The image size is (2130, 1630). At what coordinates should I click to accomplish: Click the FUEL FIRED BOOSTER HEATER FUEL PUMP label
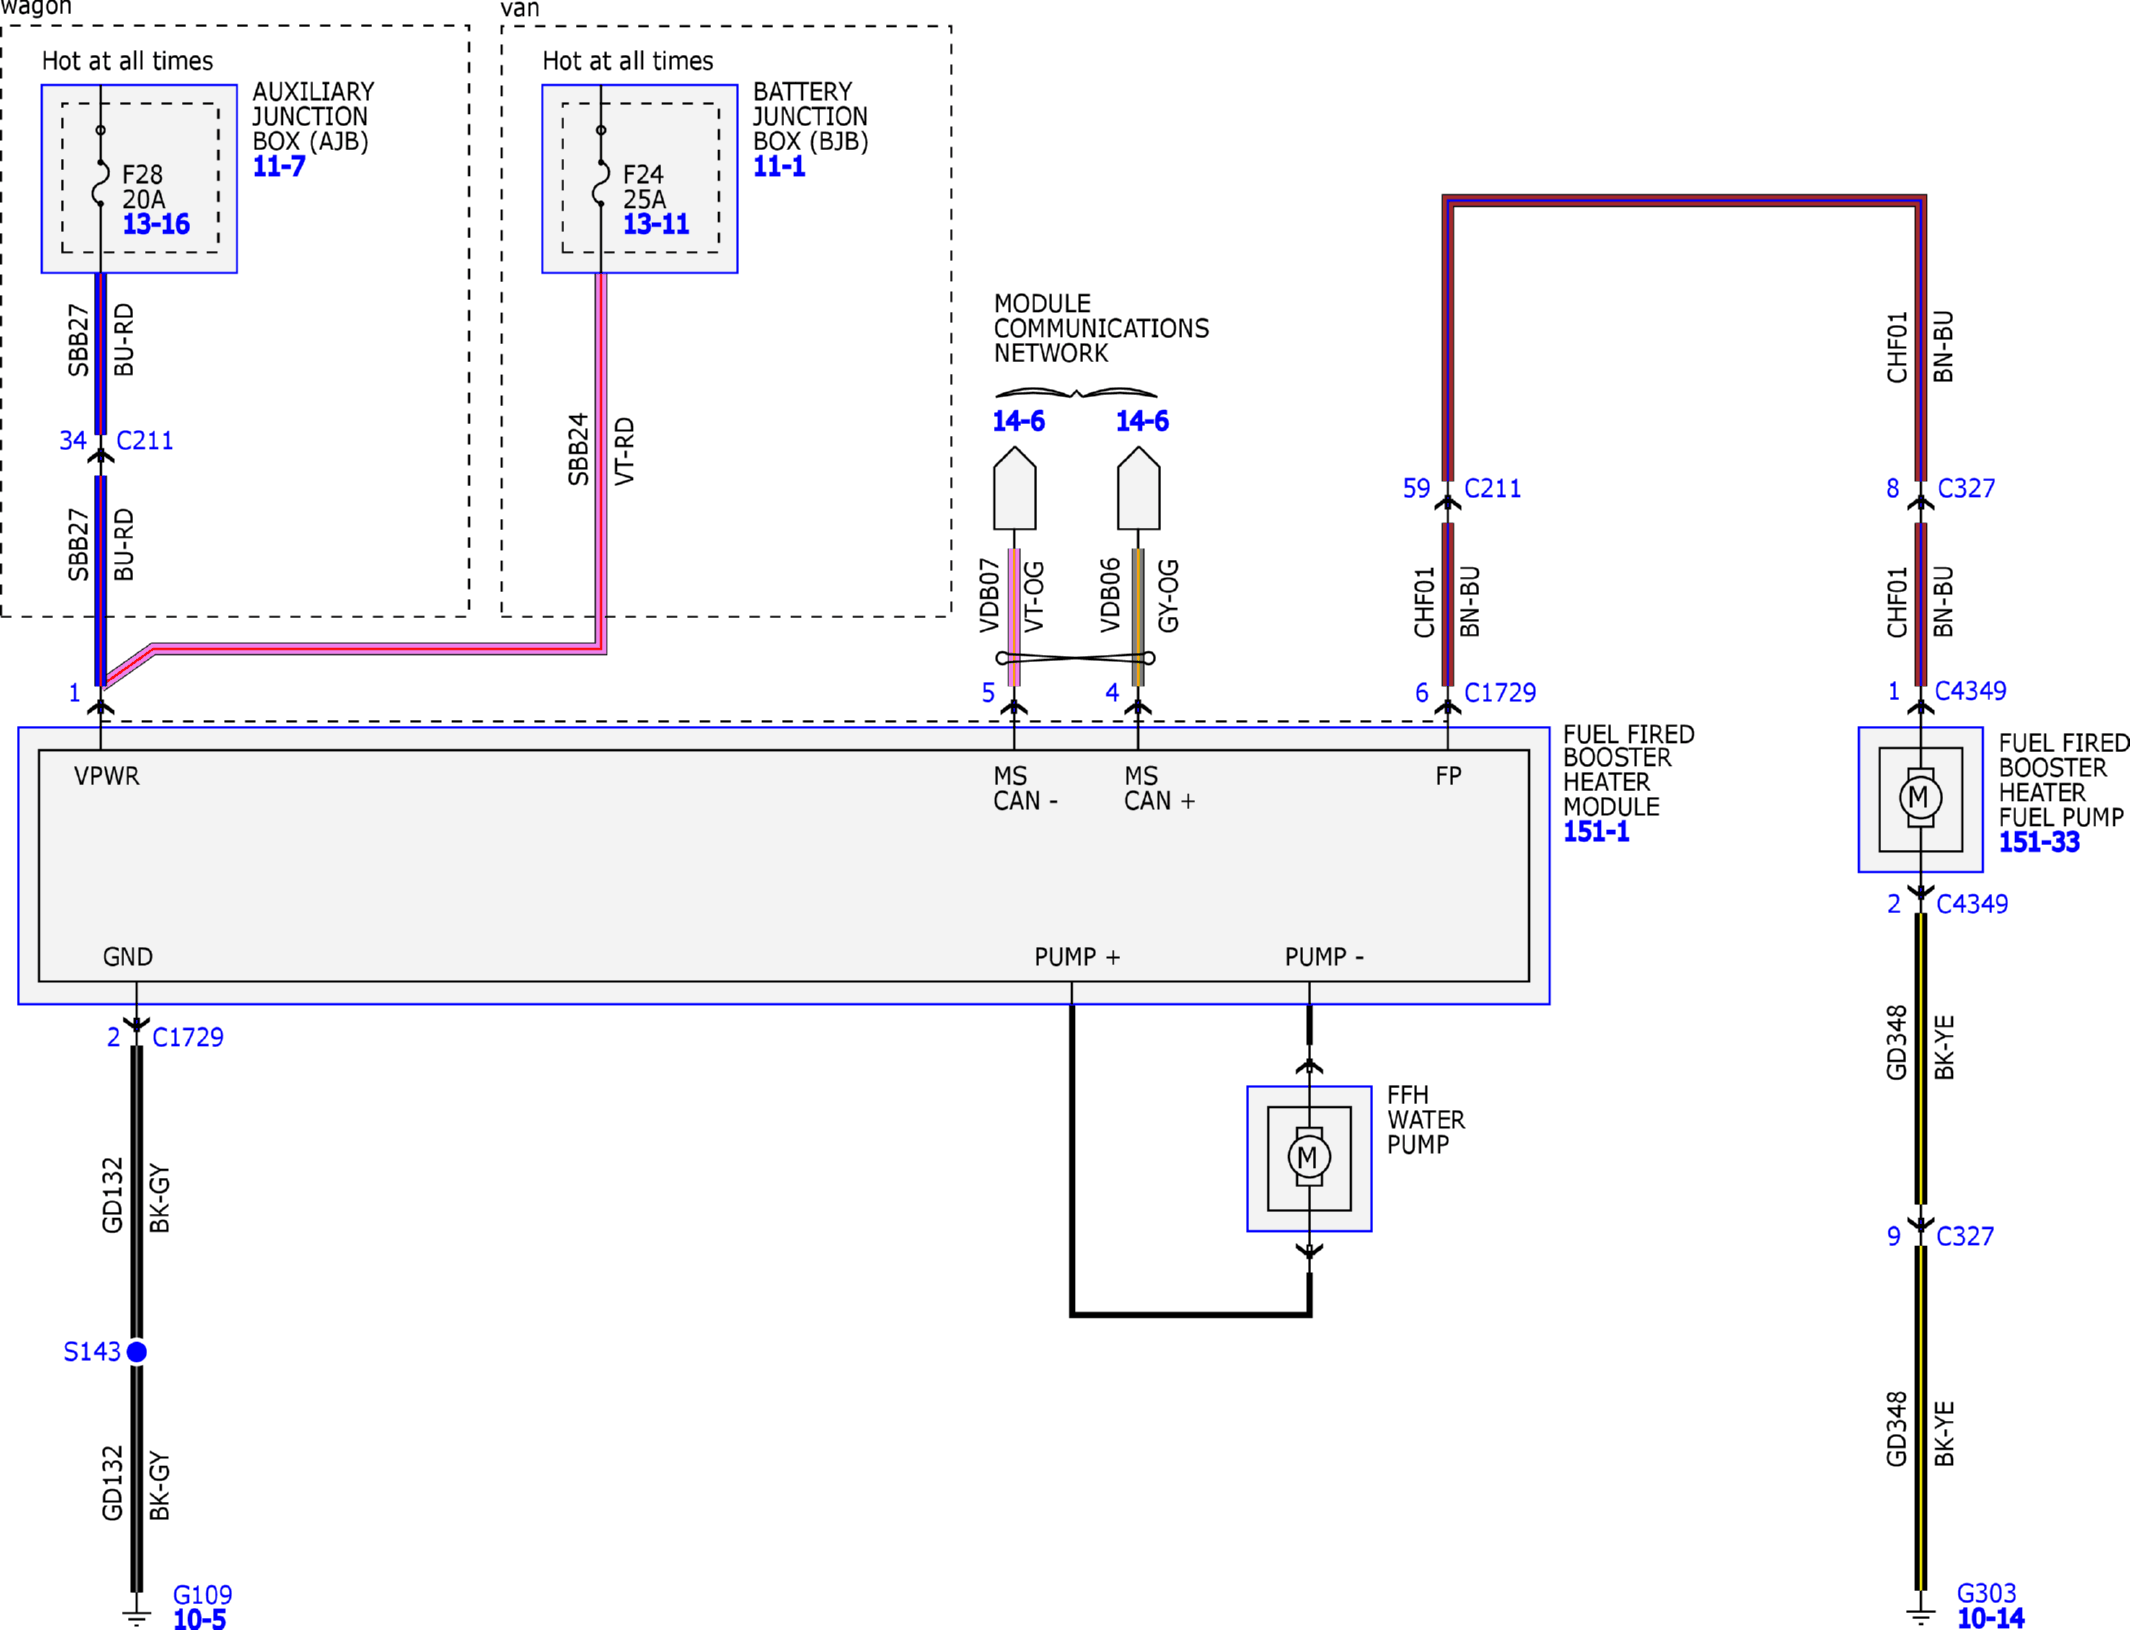[x=2064, y=781]
